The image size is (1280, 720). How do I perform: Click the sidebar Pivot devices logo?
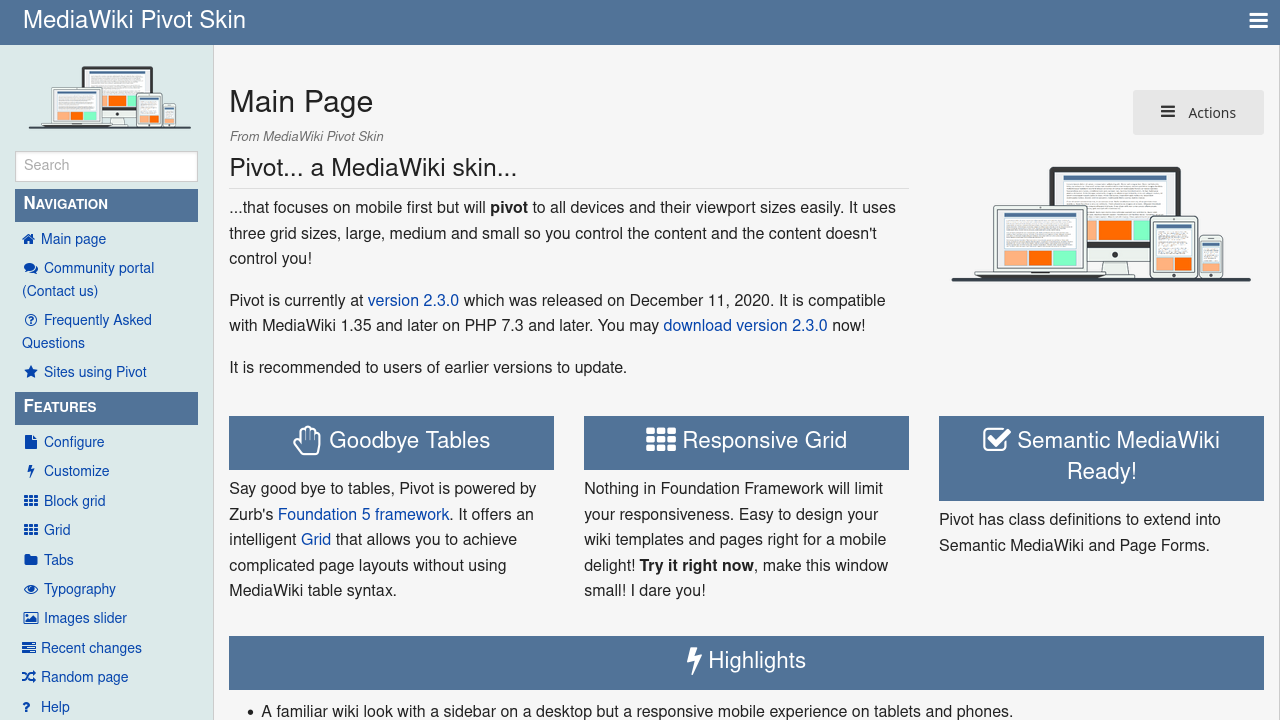tap(109, 97)
